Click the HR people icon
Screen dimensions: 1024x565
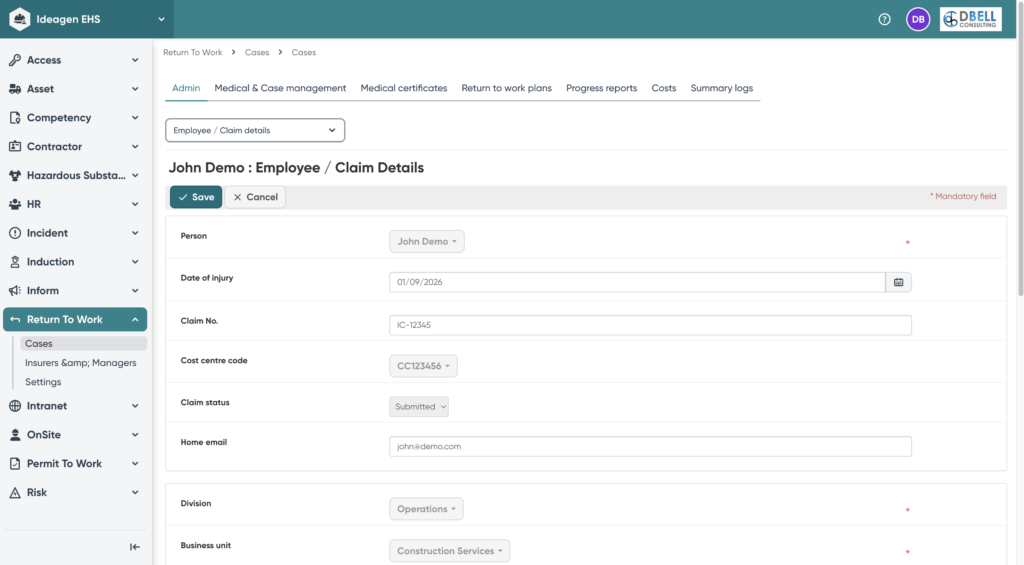coord(14,204)
